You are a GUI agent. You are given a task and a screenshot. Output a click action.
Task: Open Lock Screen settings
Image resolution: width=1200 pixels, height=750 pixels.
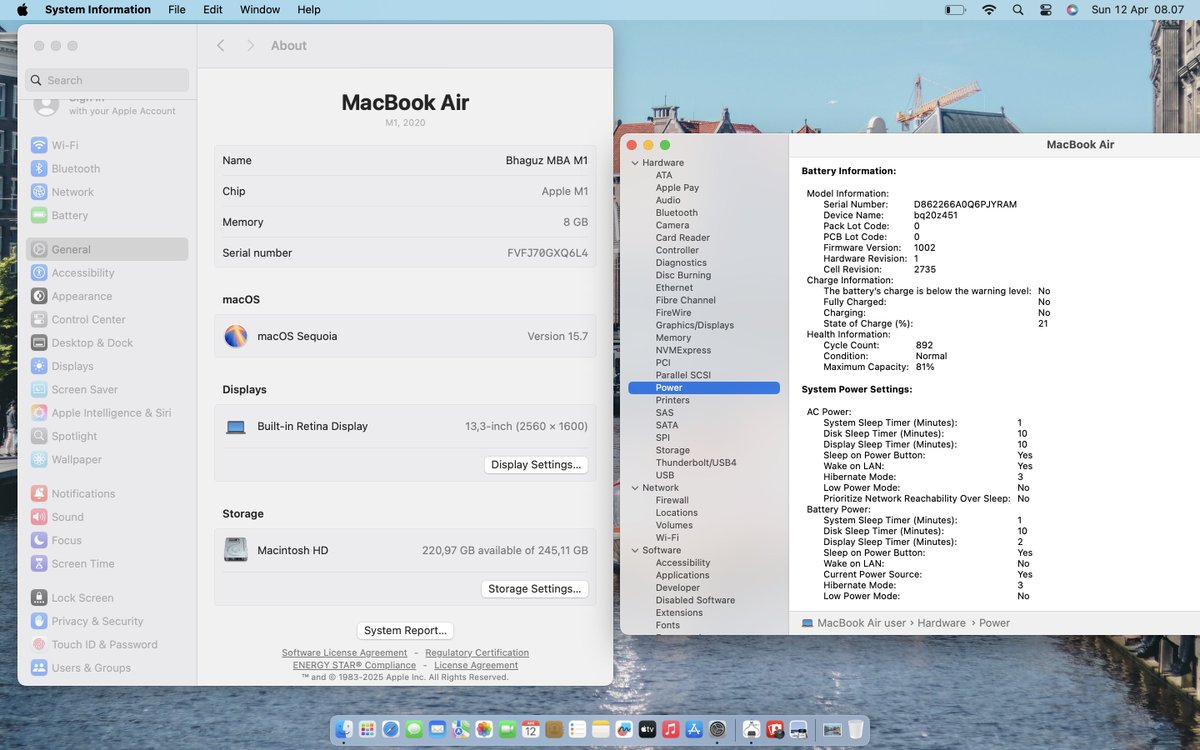107,598
